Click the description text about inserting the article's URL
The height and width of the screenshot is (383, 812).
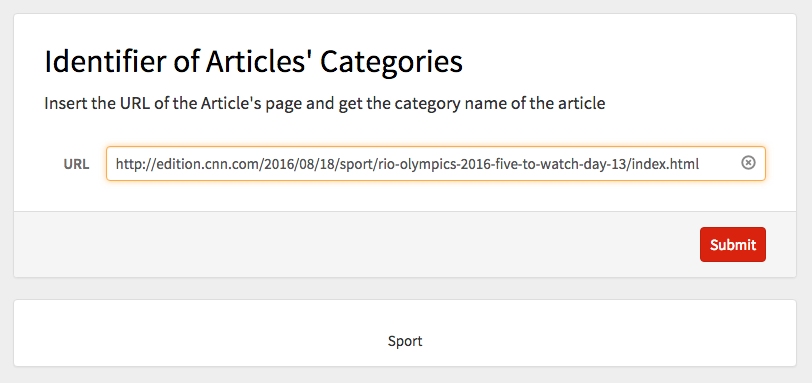click(325, 104)
